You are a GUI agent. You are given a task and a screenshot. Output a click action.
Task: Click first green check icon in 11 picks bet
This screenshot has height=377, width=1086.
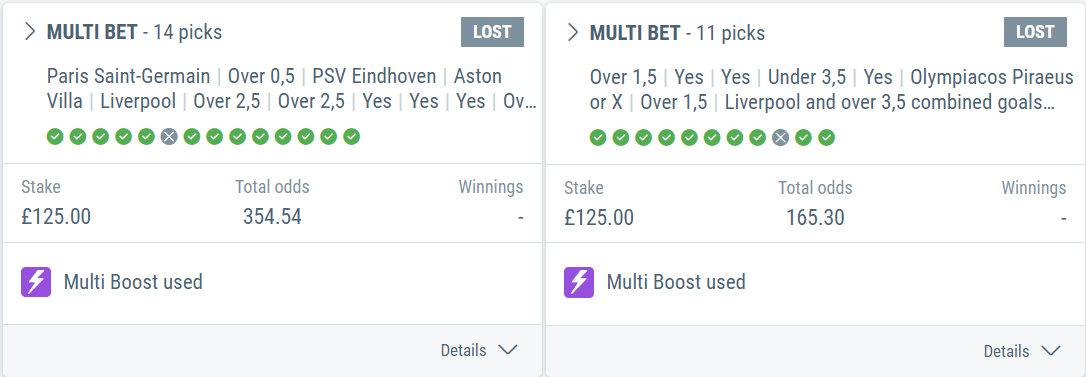pos(598,137)
